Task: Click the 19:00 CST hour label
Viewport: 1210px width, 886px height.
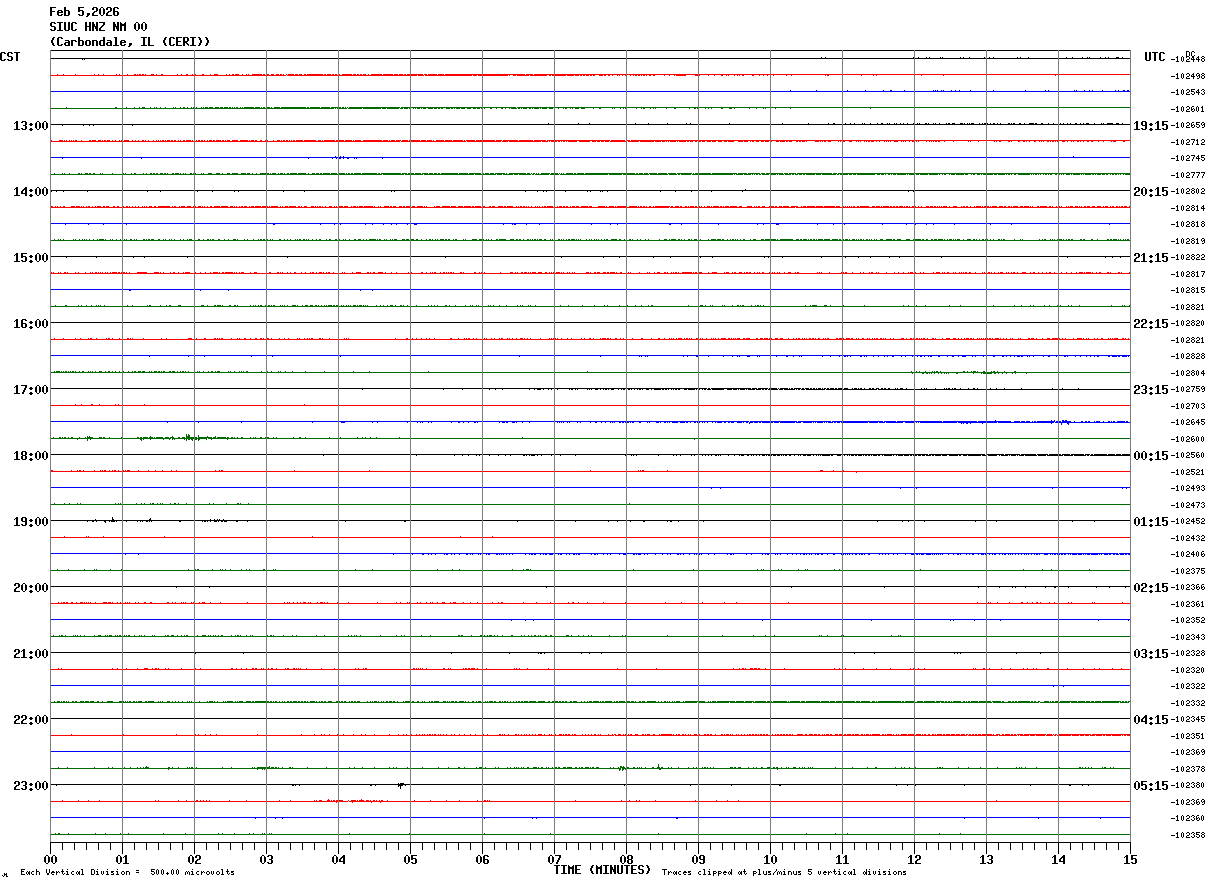Action: click(x=31, y=521)
